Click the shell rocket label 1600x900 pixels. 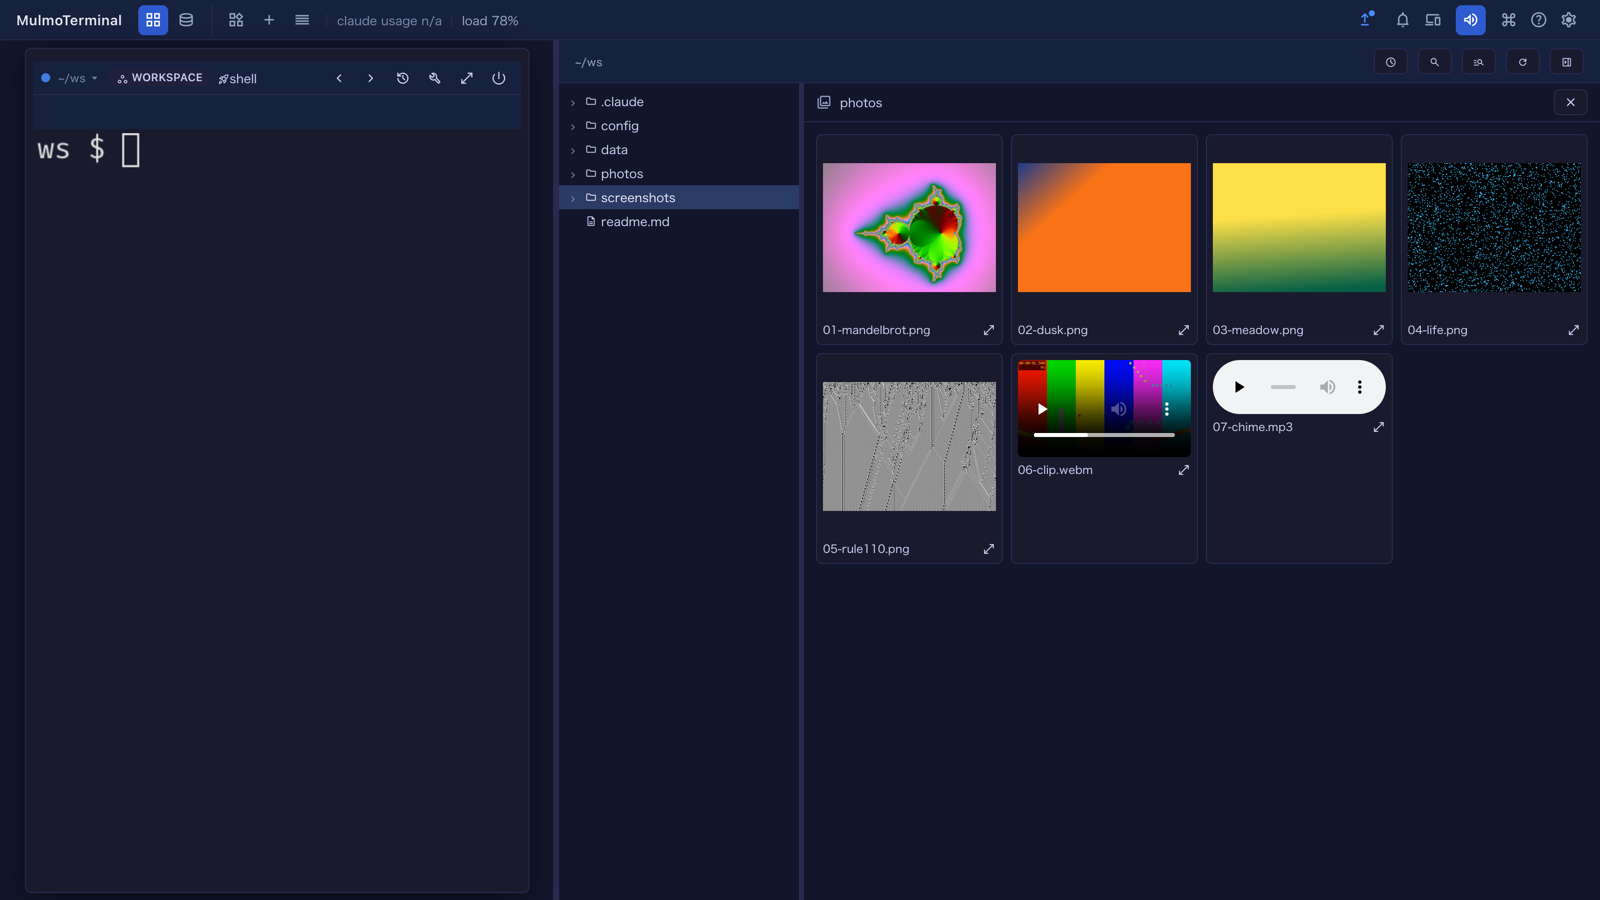238,79
